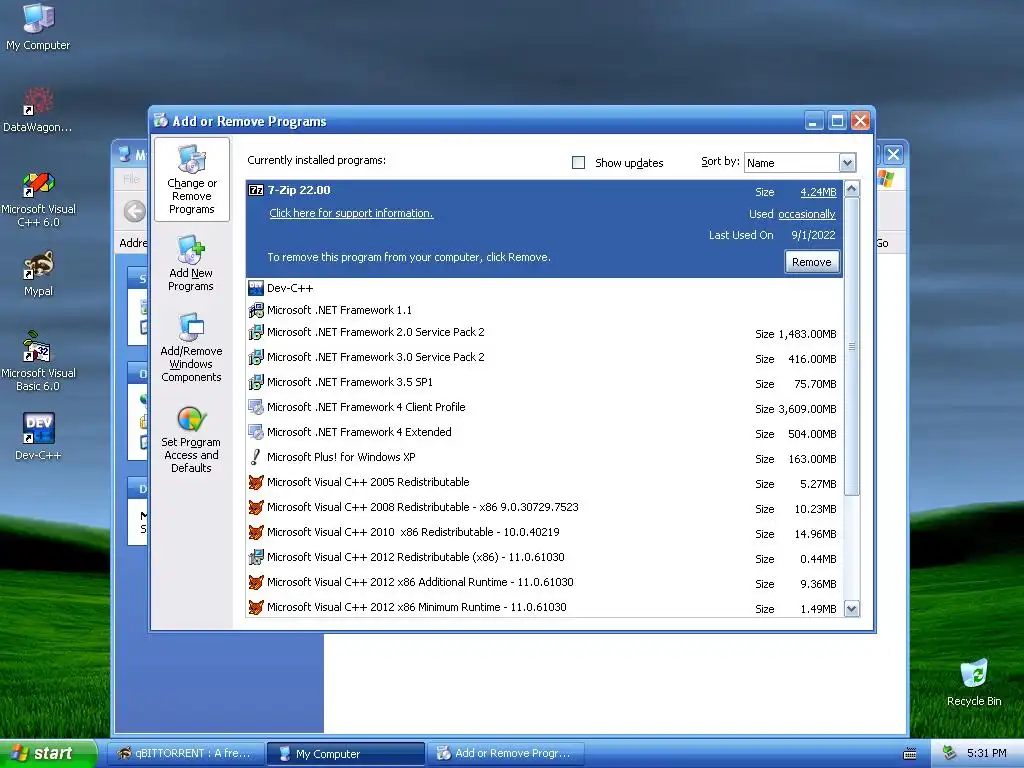The height and width of the screenshot is (768, 1024).
Task: Switch to Add or Remove Programs taskbar button
Action: pos(505,754)
